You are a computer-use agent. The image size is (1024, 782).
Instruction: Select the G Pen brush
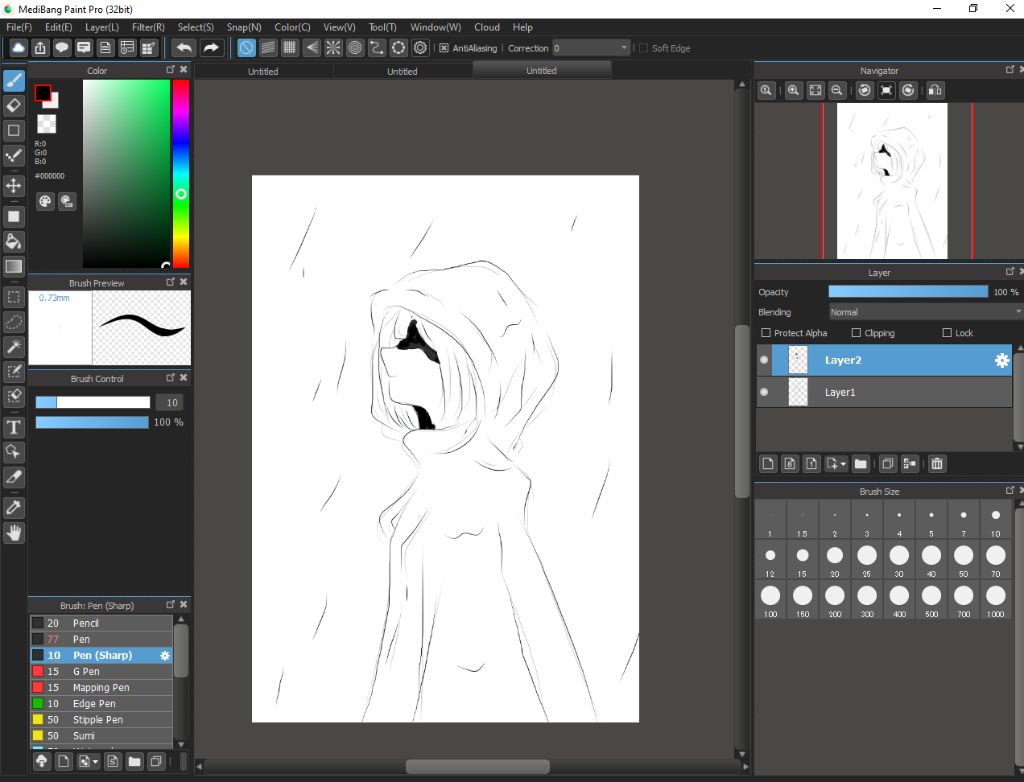(101, 671)
